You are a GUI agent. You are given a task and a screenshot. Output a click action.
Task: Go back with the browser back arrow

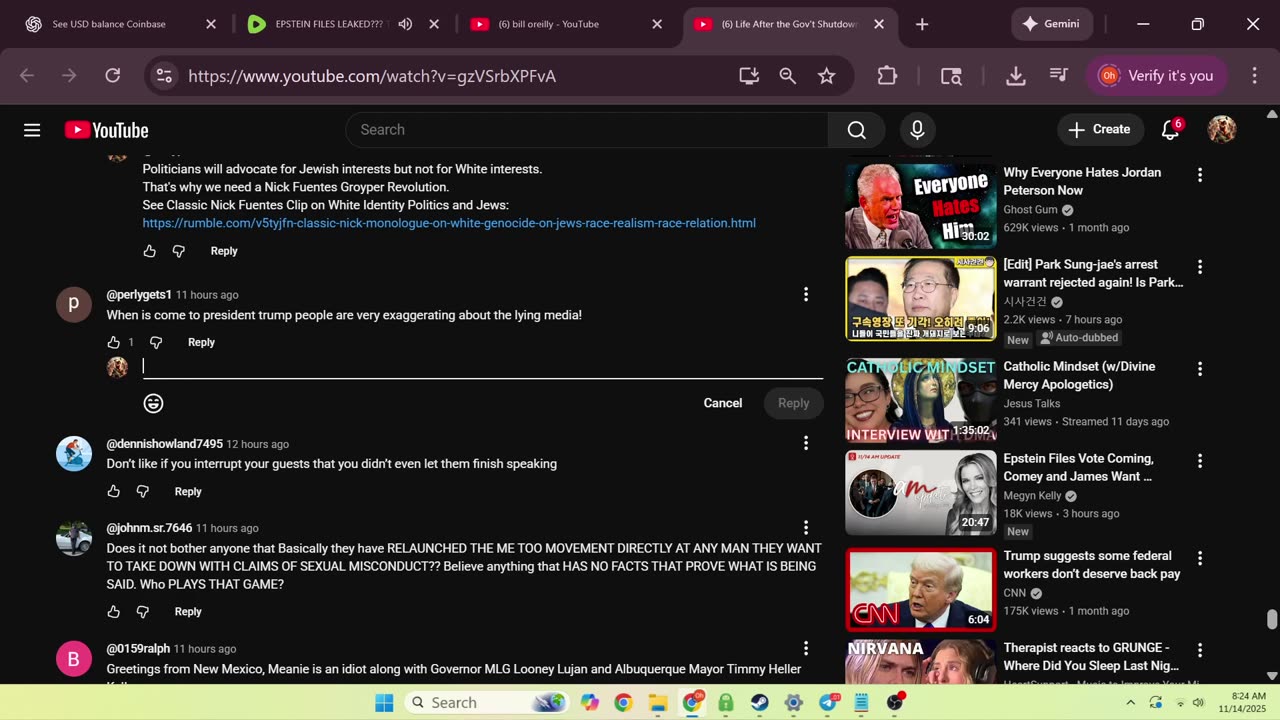tap(27, 76)
